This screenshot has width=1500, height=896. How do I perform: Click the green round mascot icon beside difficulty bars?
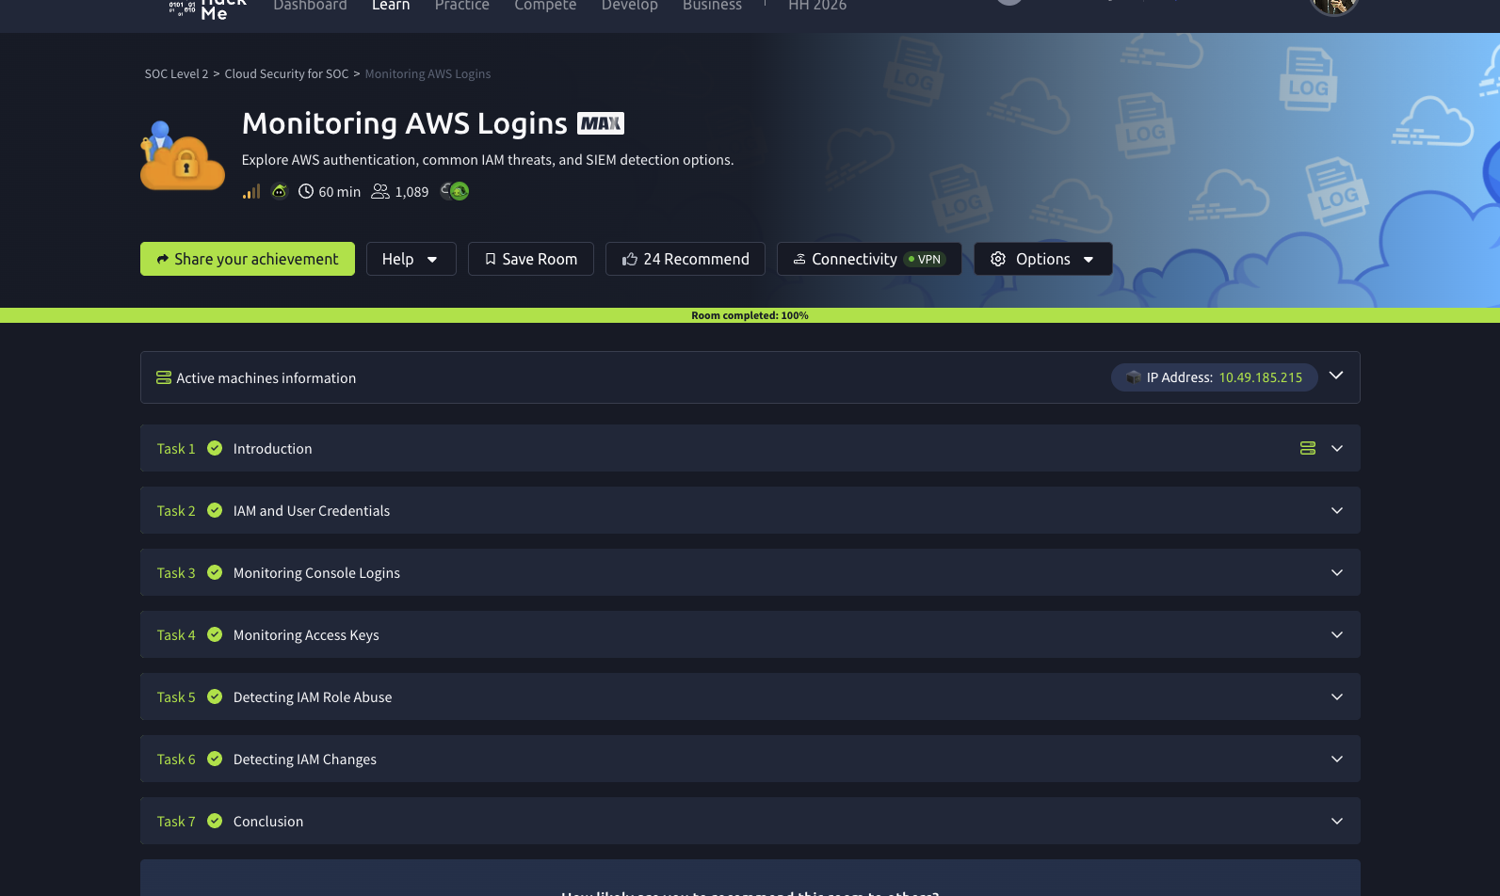pyautogui.click(x=279, y=191)
